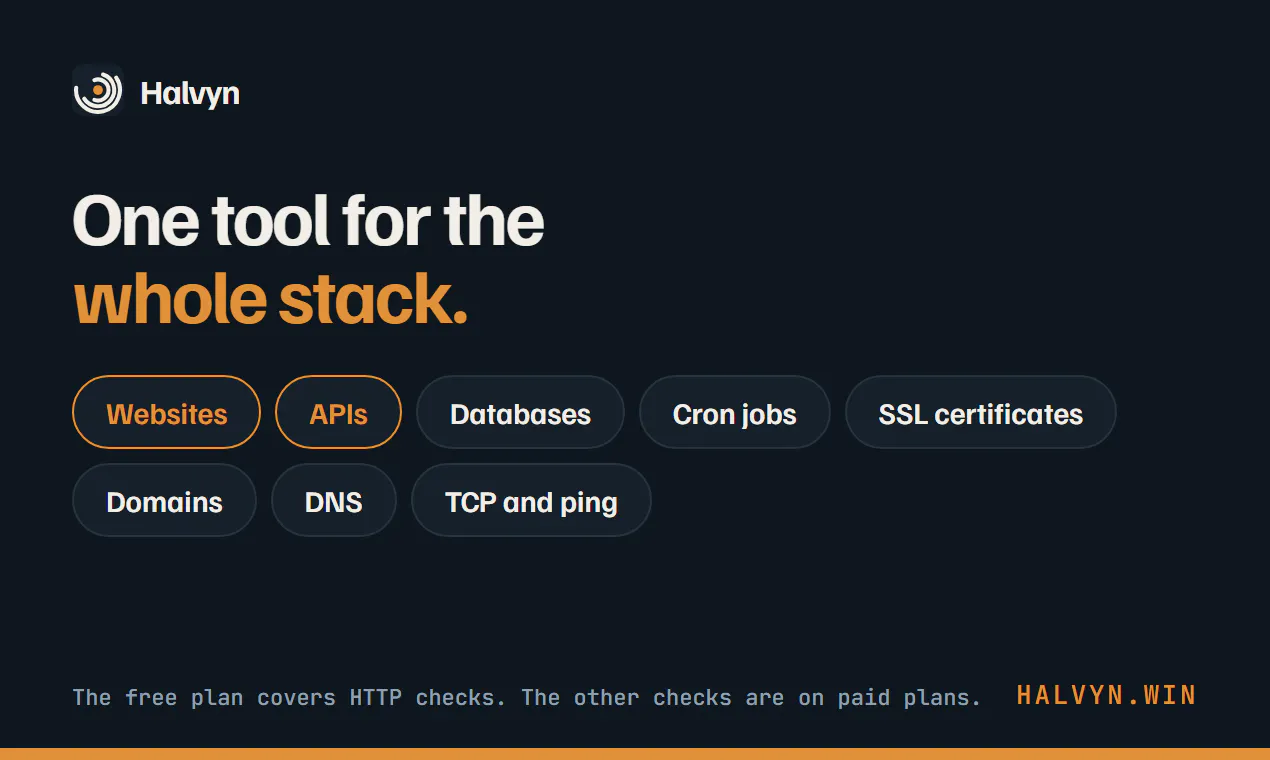Viewport: 1270px width, 760px height.
Task: Click the orange center dot of the logo
Action: click(97, 91)
